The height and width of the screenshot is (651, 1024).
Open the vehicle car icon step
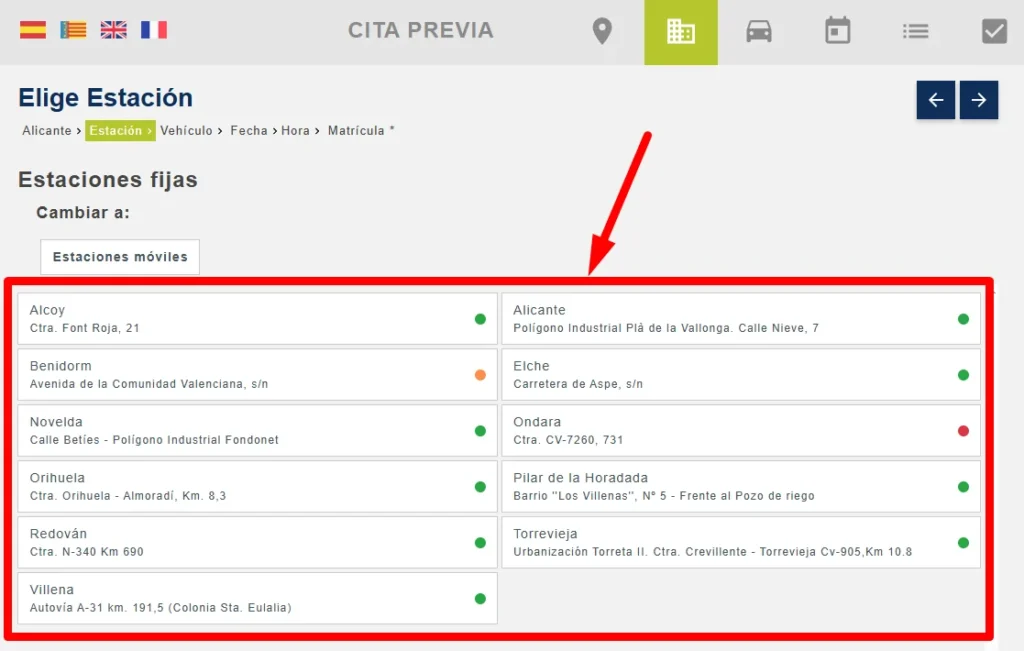point(759,32)
